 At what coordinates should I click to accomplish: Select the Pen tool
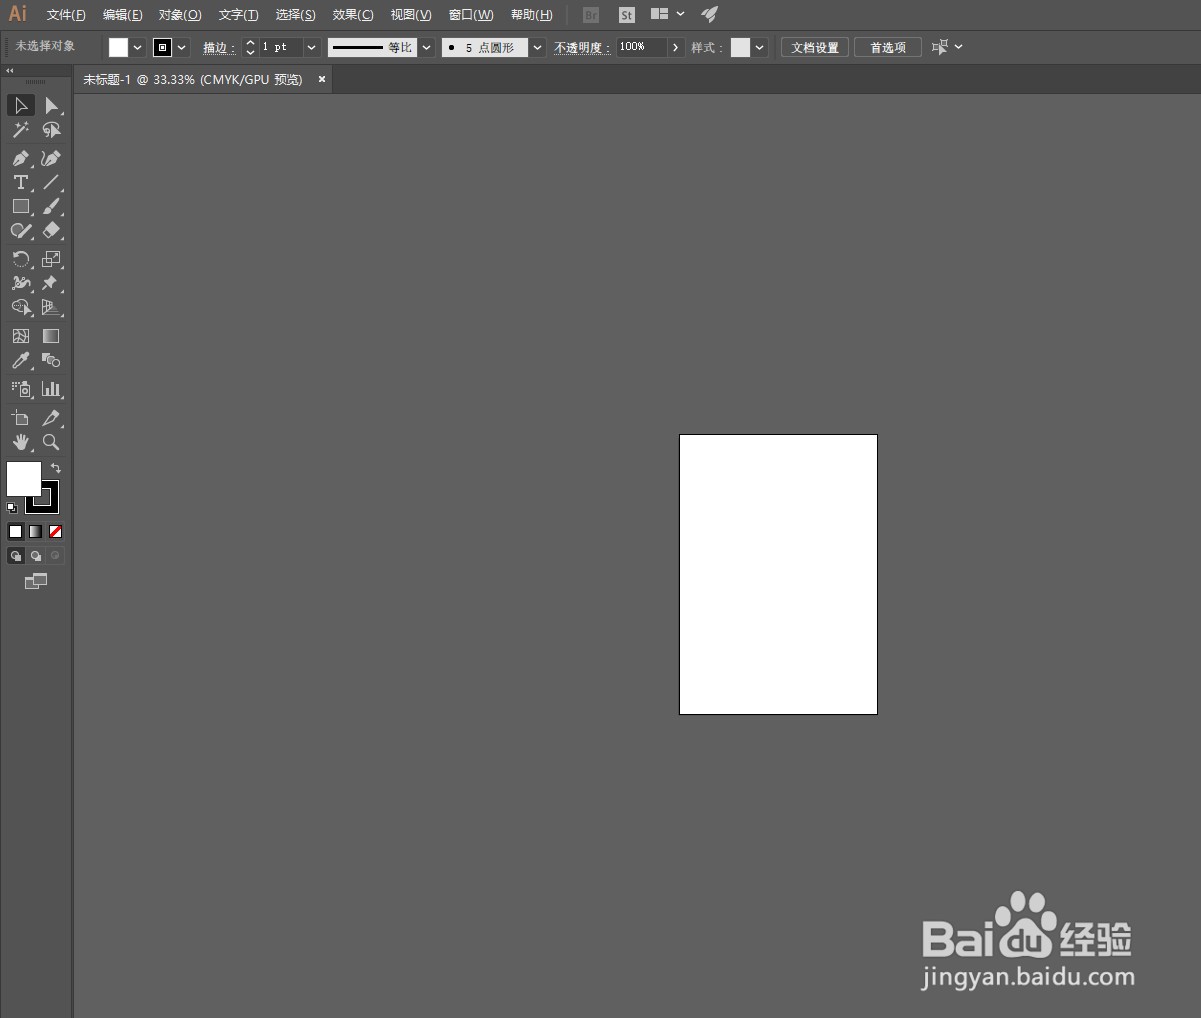(21, 158)
